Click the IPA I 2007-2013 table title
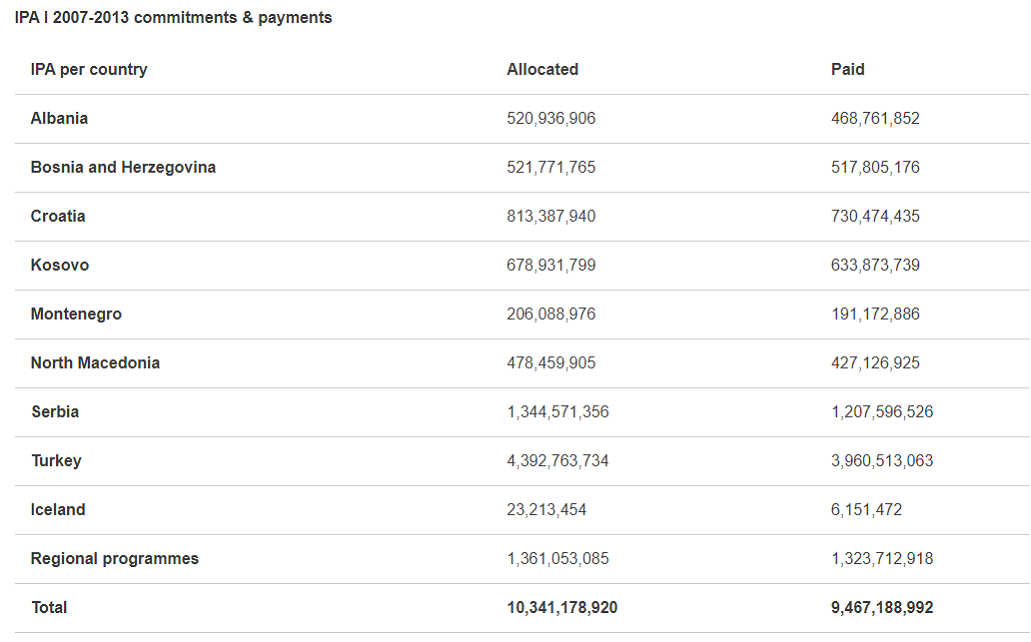1031x642 pixels. [173, 18]
